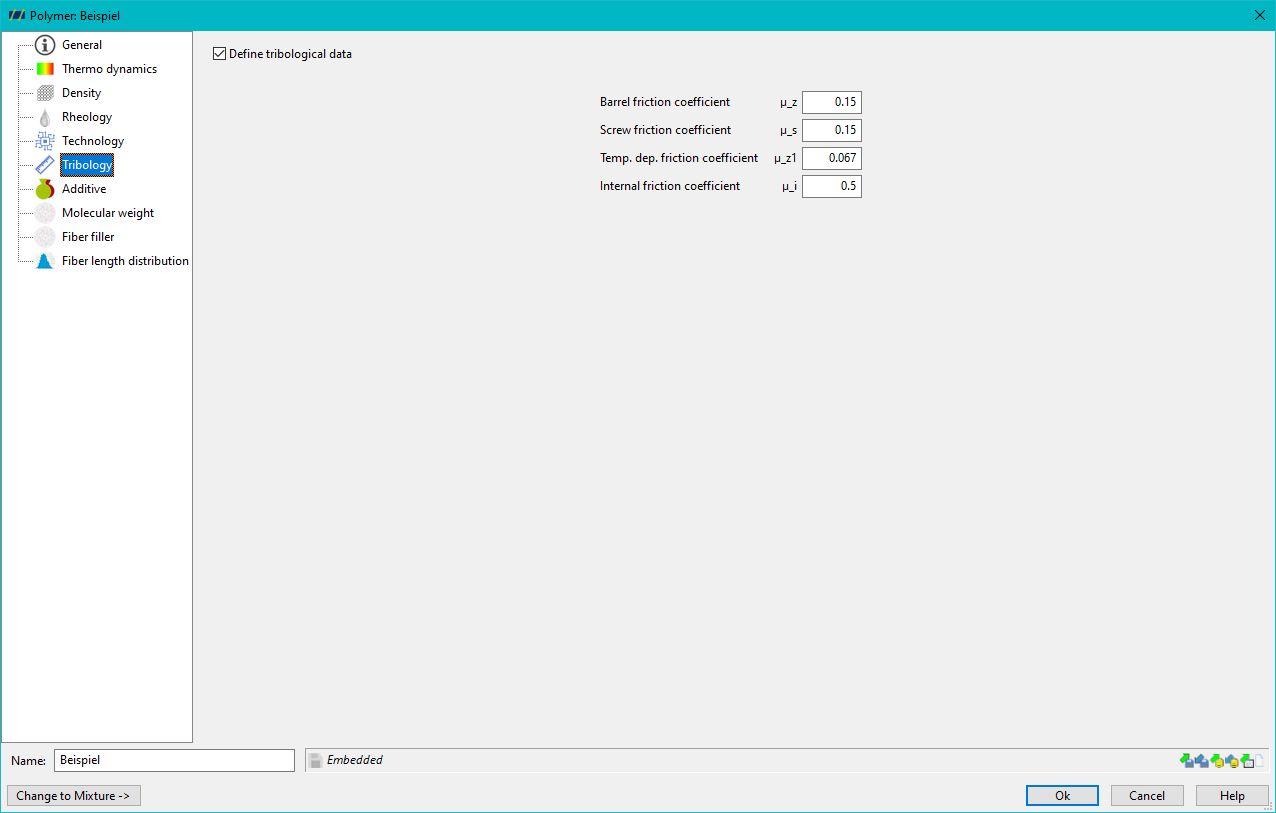1276x813 pixels.
Task: Click the Name text field
Action: tap(174, 760)
